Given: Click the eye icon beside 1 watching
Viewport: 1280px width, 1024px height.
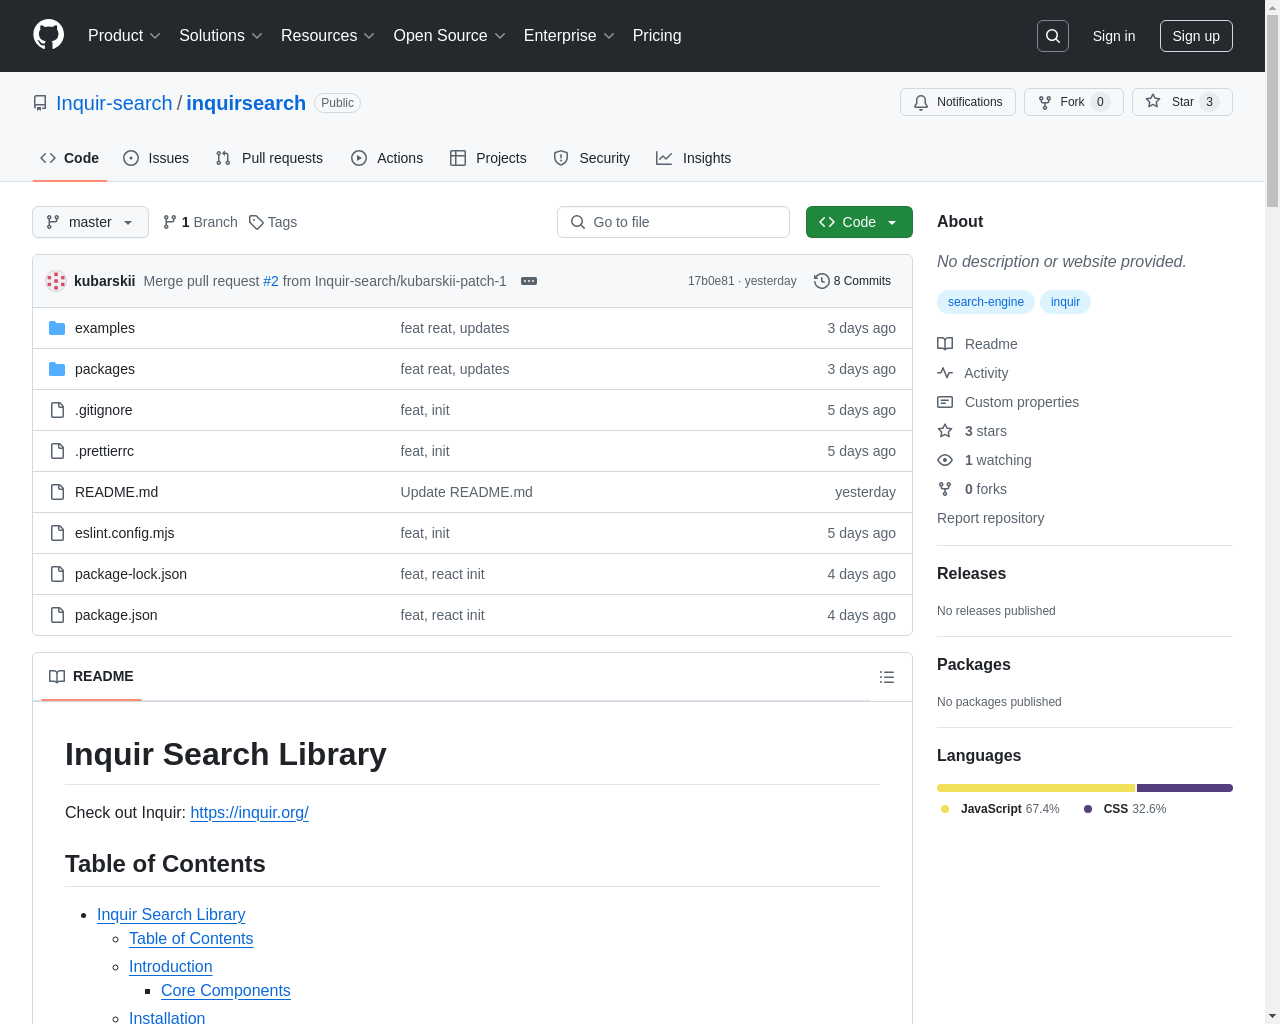Looking at the screenshot, I should point(945,460).
